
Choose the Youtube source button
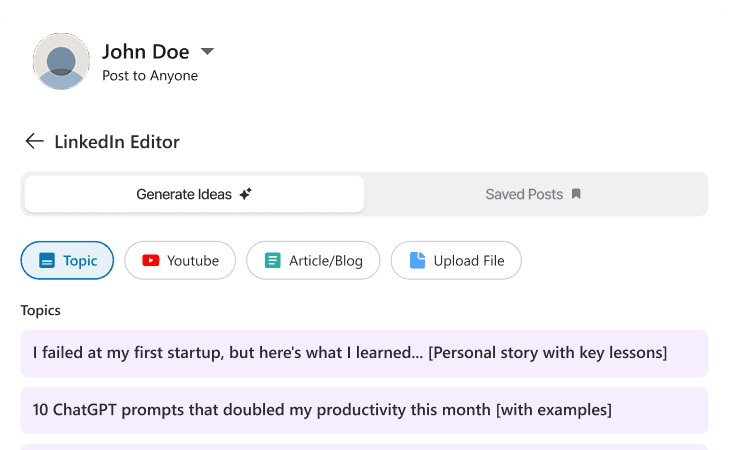(x=180, y=260)
